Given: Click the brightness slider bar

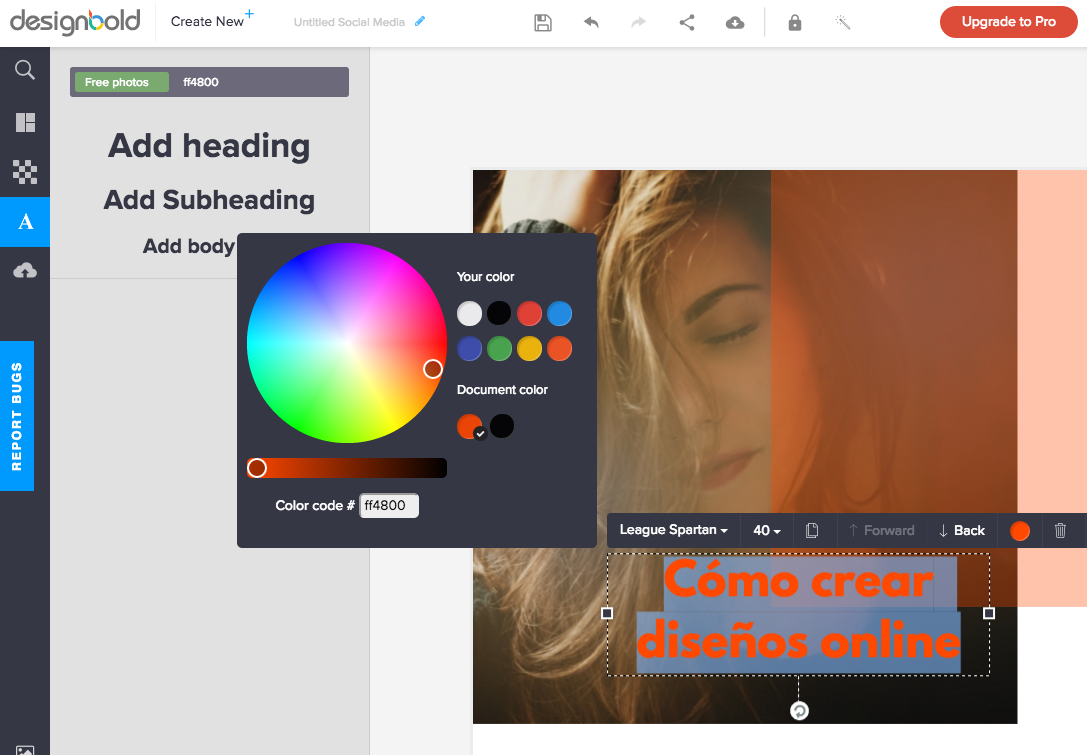Looking at the screenshot, I should [x=350, y=468].
